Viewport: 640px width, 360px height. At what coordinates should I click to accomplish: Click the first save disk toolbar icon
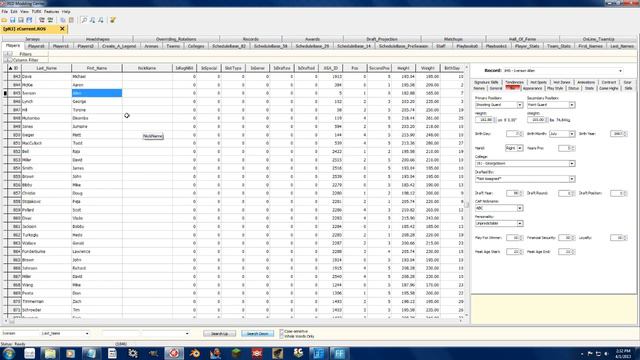click(x=13, y=20)
